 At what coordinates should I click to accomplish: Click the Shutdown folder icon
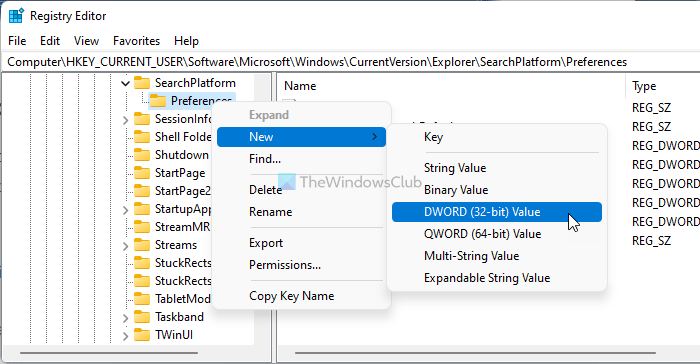pyautogui.click(x=142, y=155)
